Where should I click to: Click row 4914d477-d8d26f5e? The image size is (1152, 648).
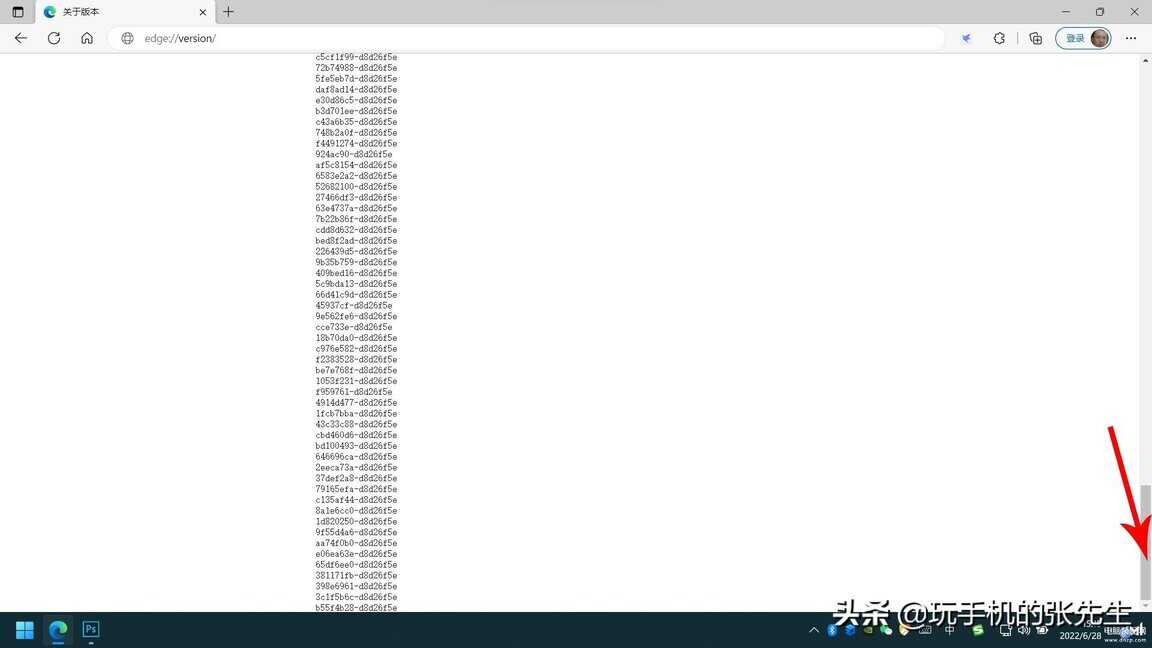coord(356,403)
